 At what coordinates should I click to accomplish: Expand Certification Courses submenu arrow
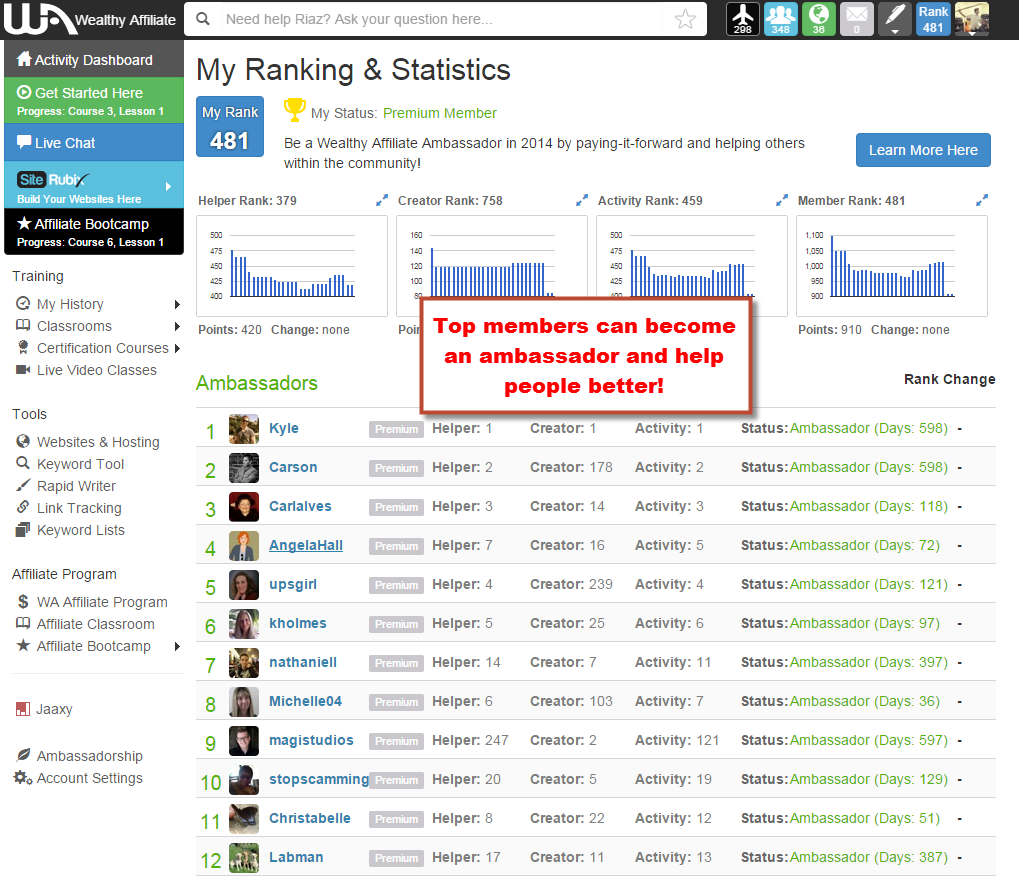pyautogui.click(x=177, y=348)
